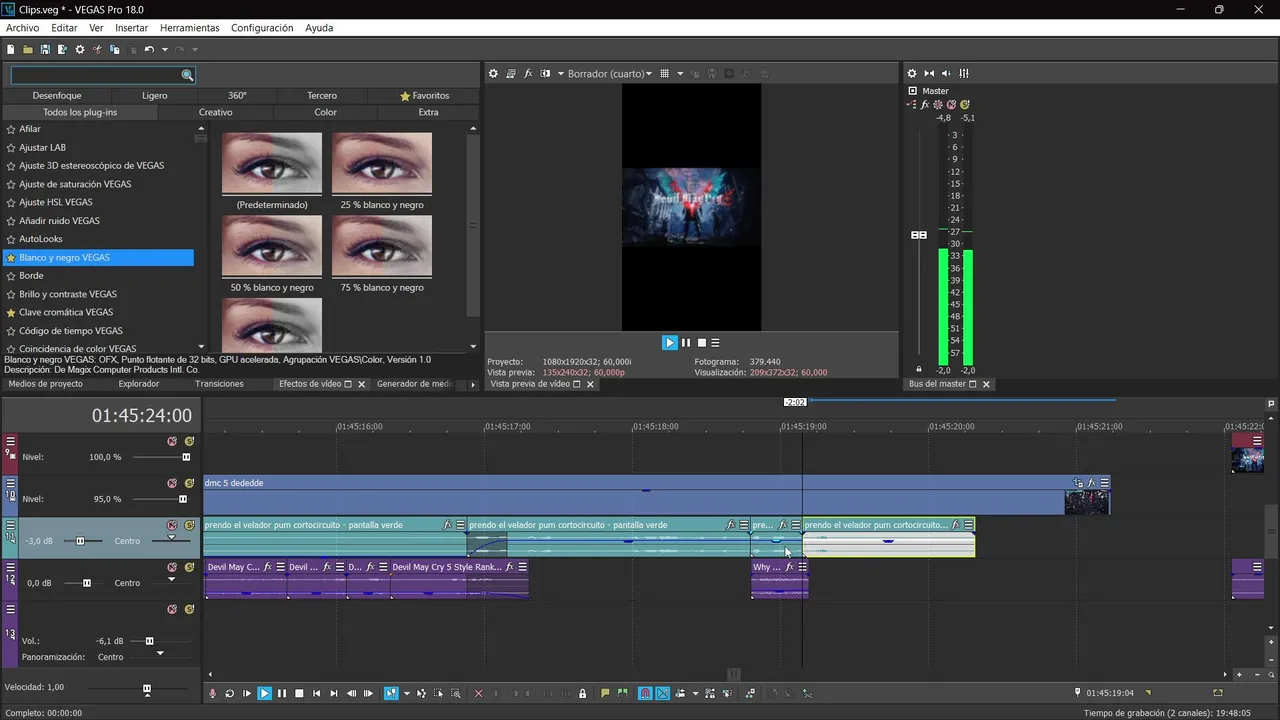The image size is (1280, 720).
Task: Click the open project folder icon
Action: [28, 49]
